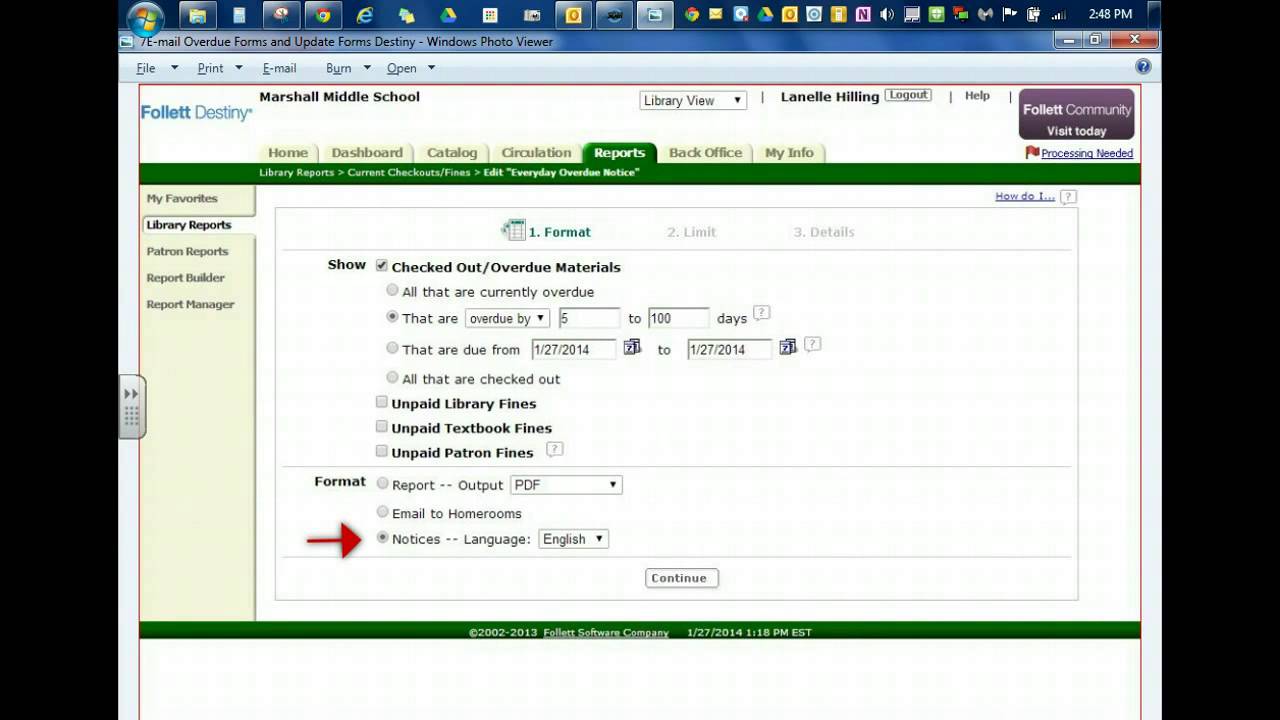This screenshot has height=720, width=1280.
Task: Open calendar picker for due-to date
Action: [788, 347]
